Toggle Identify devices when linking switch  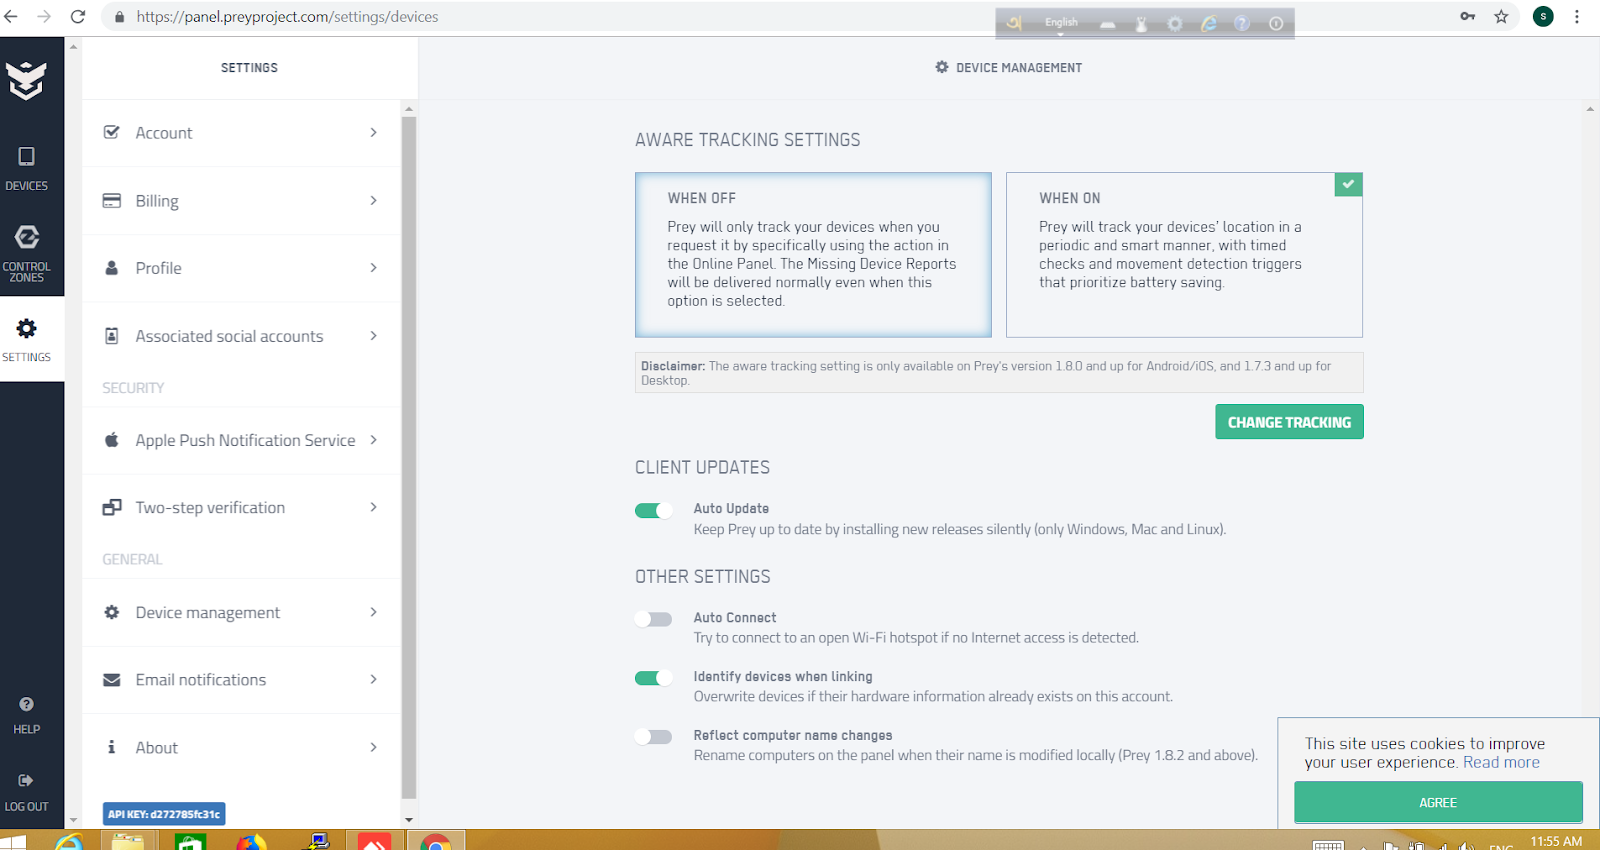[x=653, y=678]
